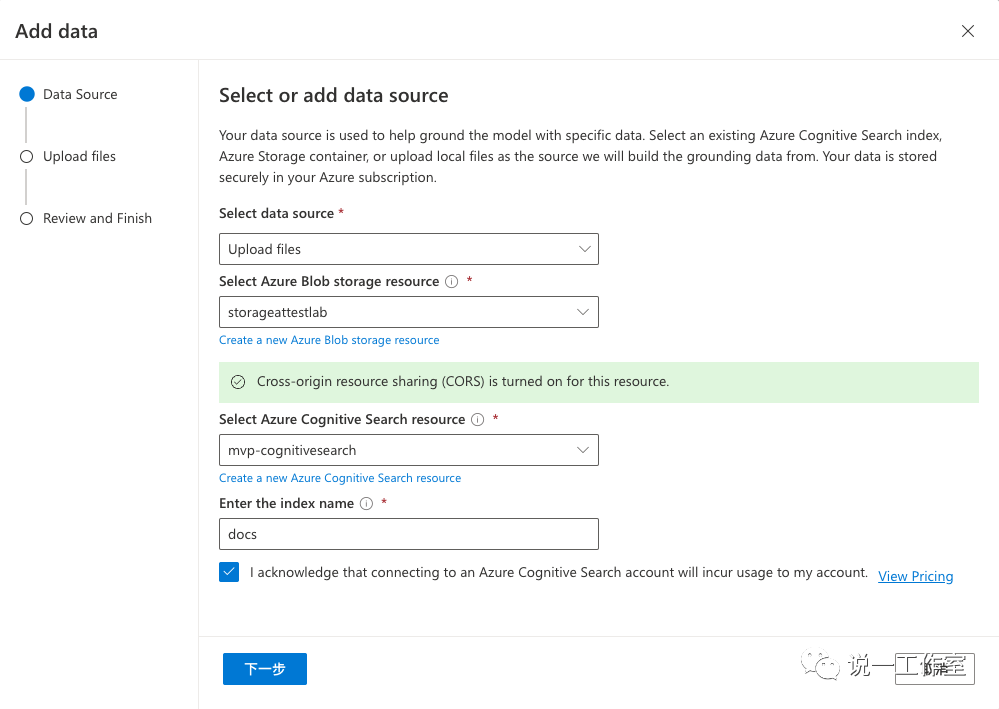Click the blue 下一步 next button
The image size is (999, 709).
[265, 669]
